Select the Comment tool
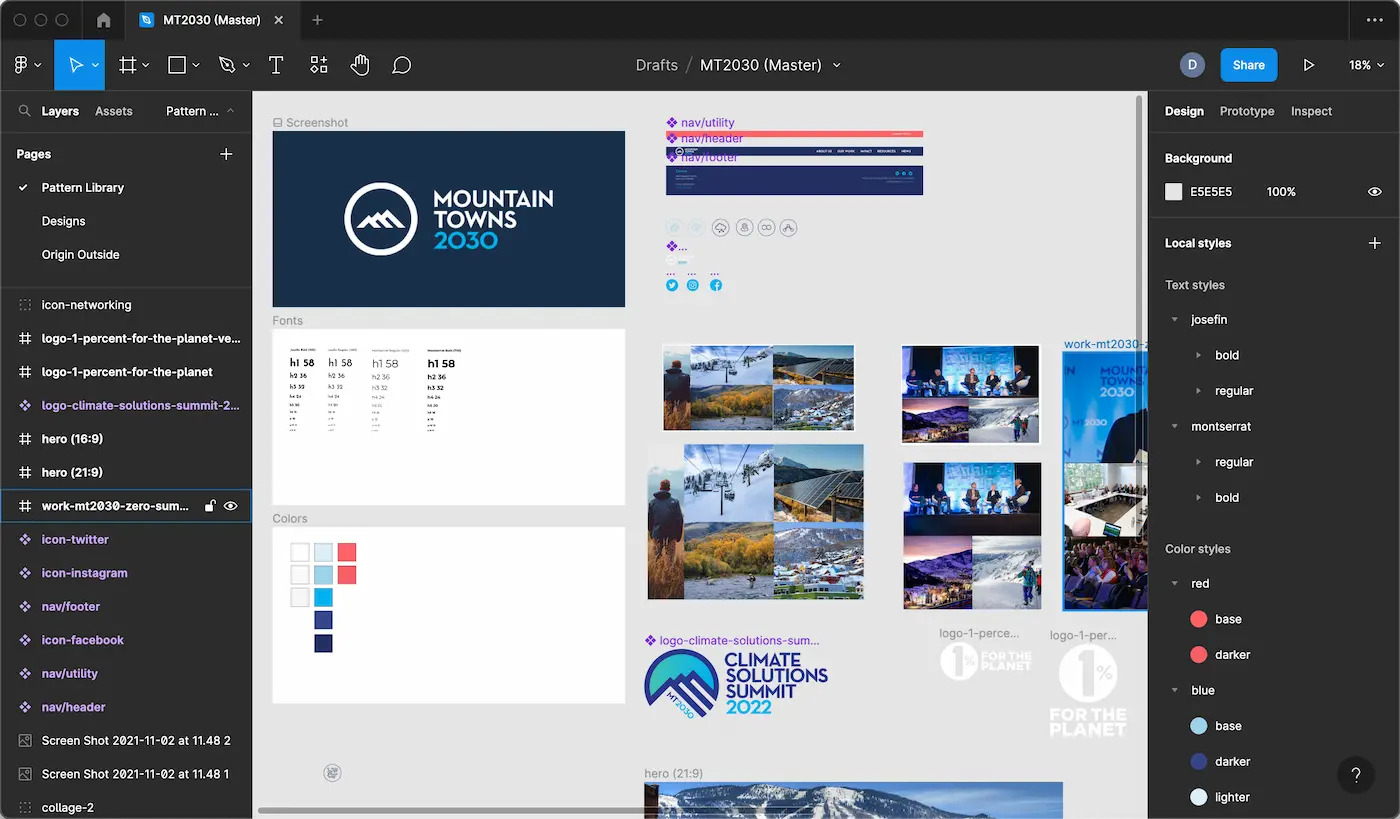Viewport: 1400px width, 819px height. pos(402,65)
